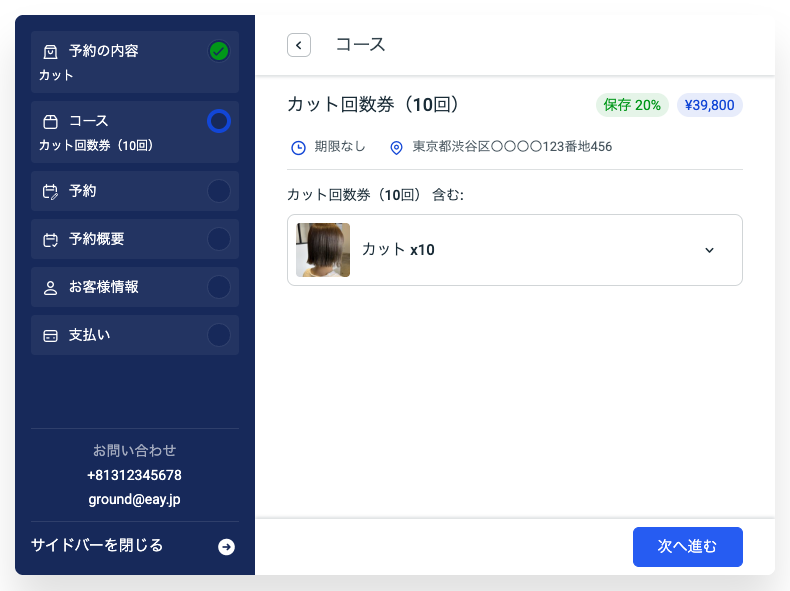The image size is (790, 591).
Task: Click the location pin icon by the address
Action: 396,147
